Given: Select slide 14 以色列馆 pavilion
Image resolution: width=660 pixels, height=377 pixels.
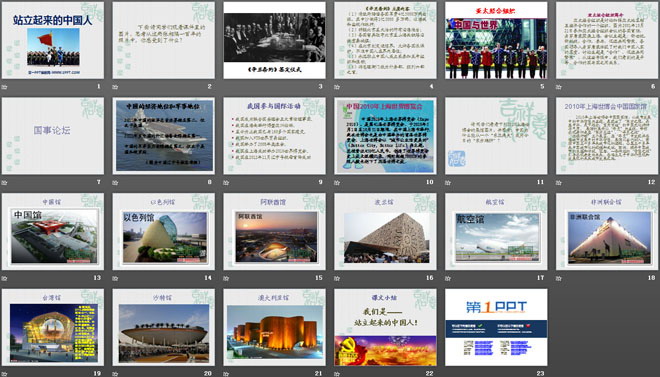Looking at the screenshot, I should coord(164,231).
